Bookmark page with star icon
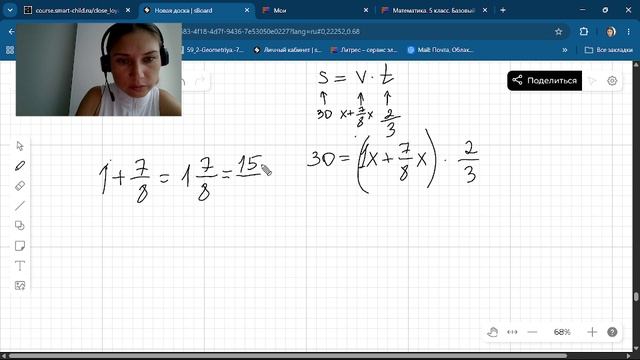The image size is (640, 360). pos(558,31)
